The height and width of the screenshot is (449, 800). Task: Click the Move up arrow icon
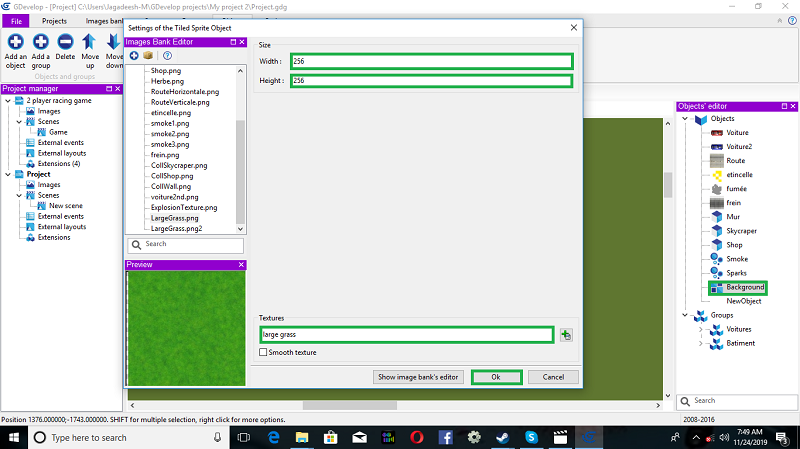pos(89,42)
